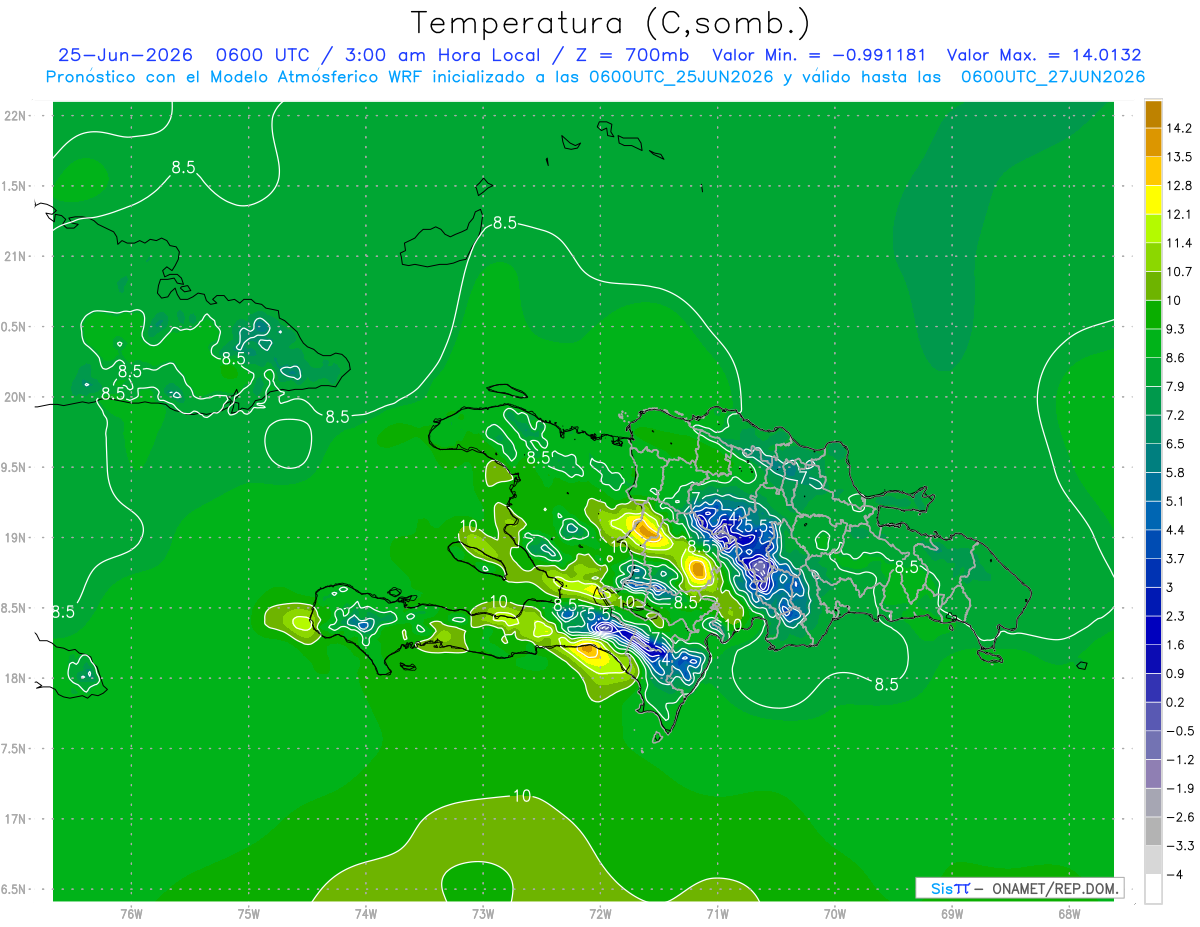Click the '4.4' color scale label

pyautogui.click(x=1174, y=530)
